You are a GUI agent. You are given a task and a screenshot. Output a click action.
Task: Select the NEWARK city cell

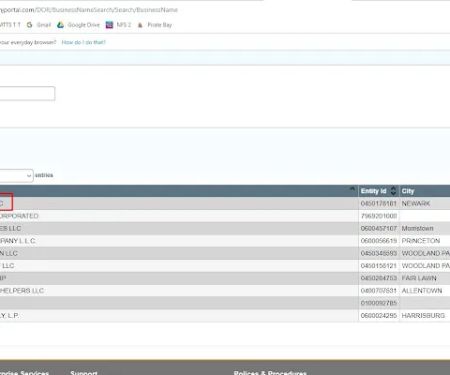click(416, 203)
